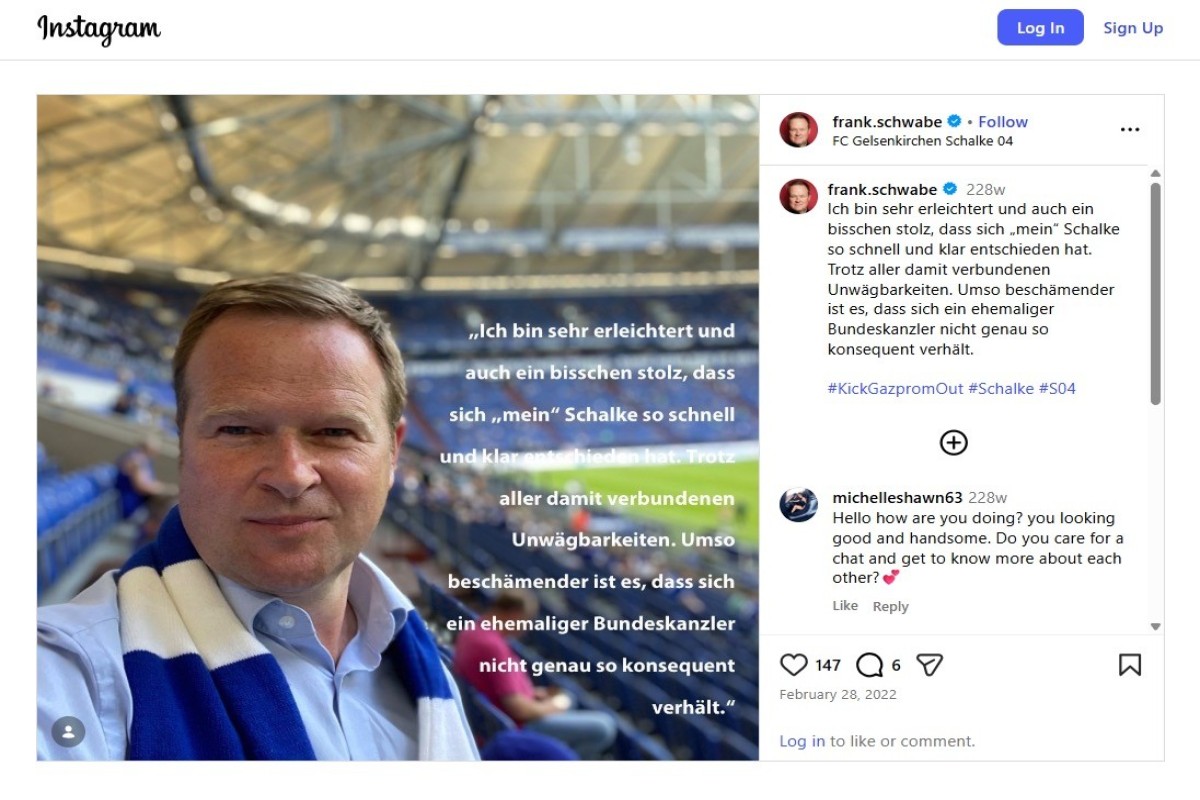This screenshot has height=800, width=1200.
Task: Open Instagram home via logo
Action: [x=99, y=29]
